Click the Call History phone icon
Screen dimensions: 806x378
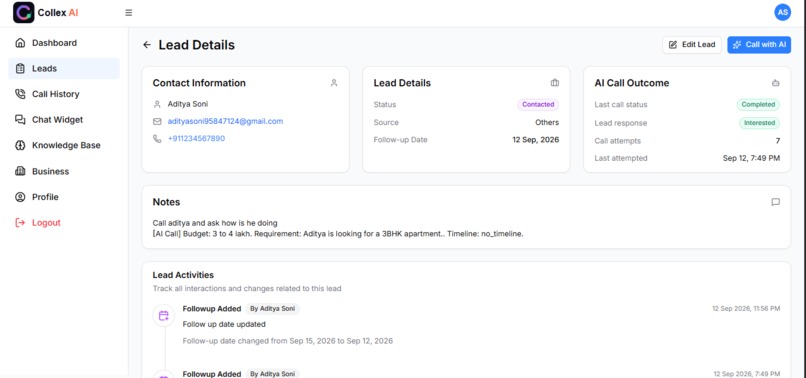(20, 94)
